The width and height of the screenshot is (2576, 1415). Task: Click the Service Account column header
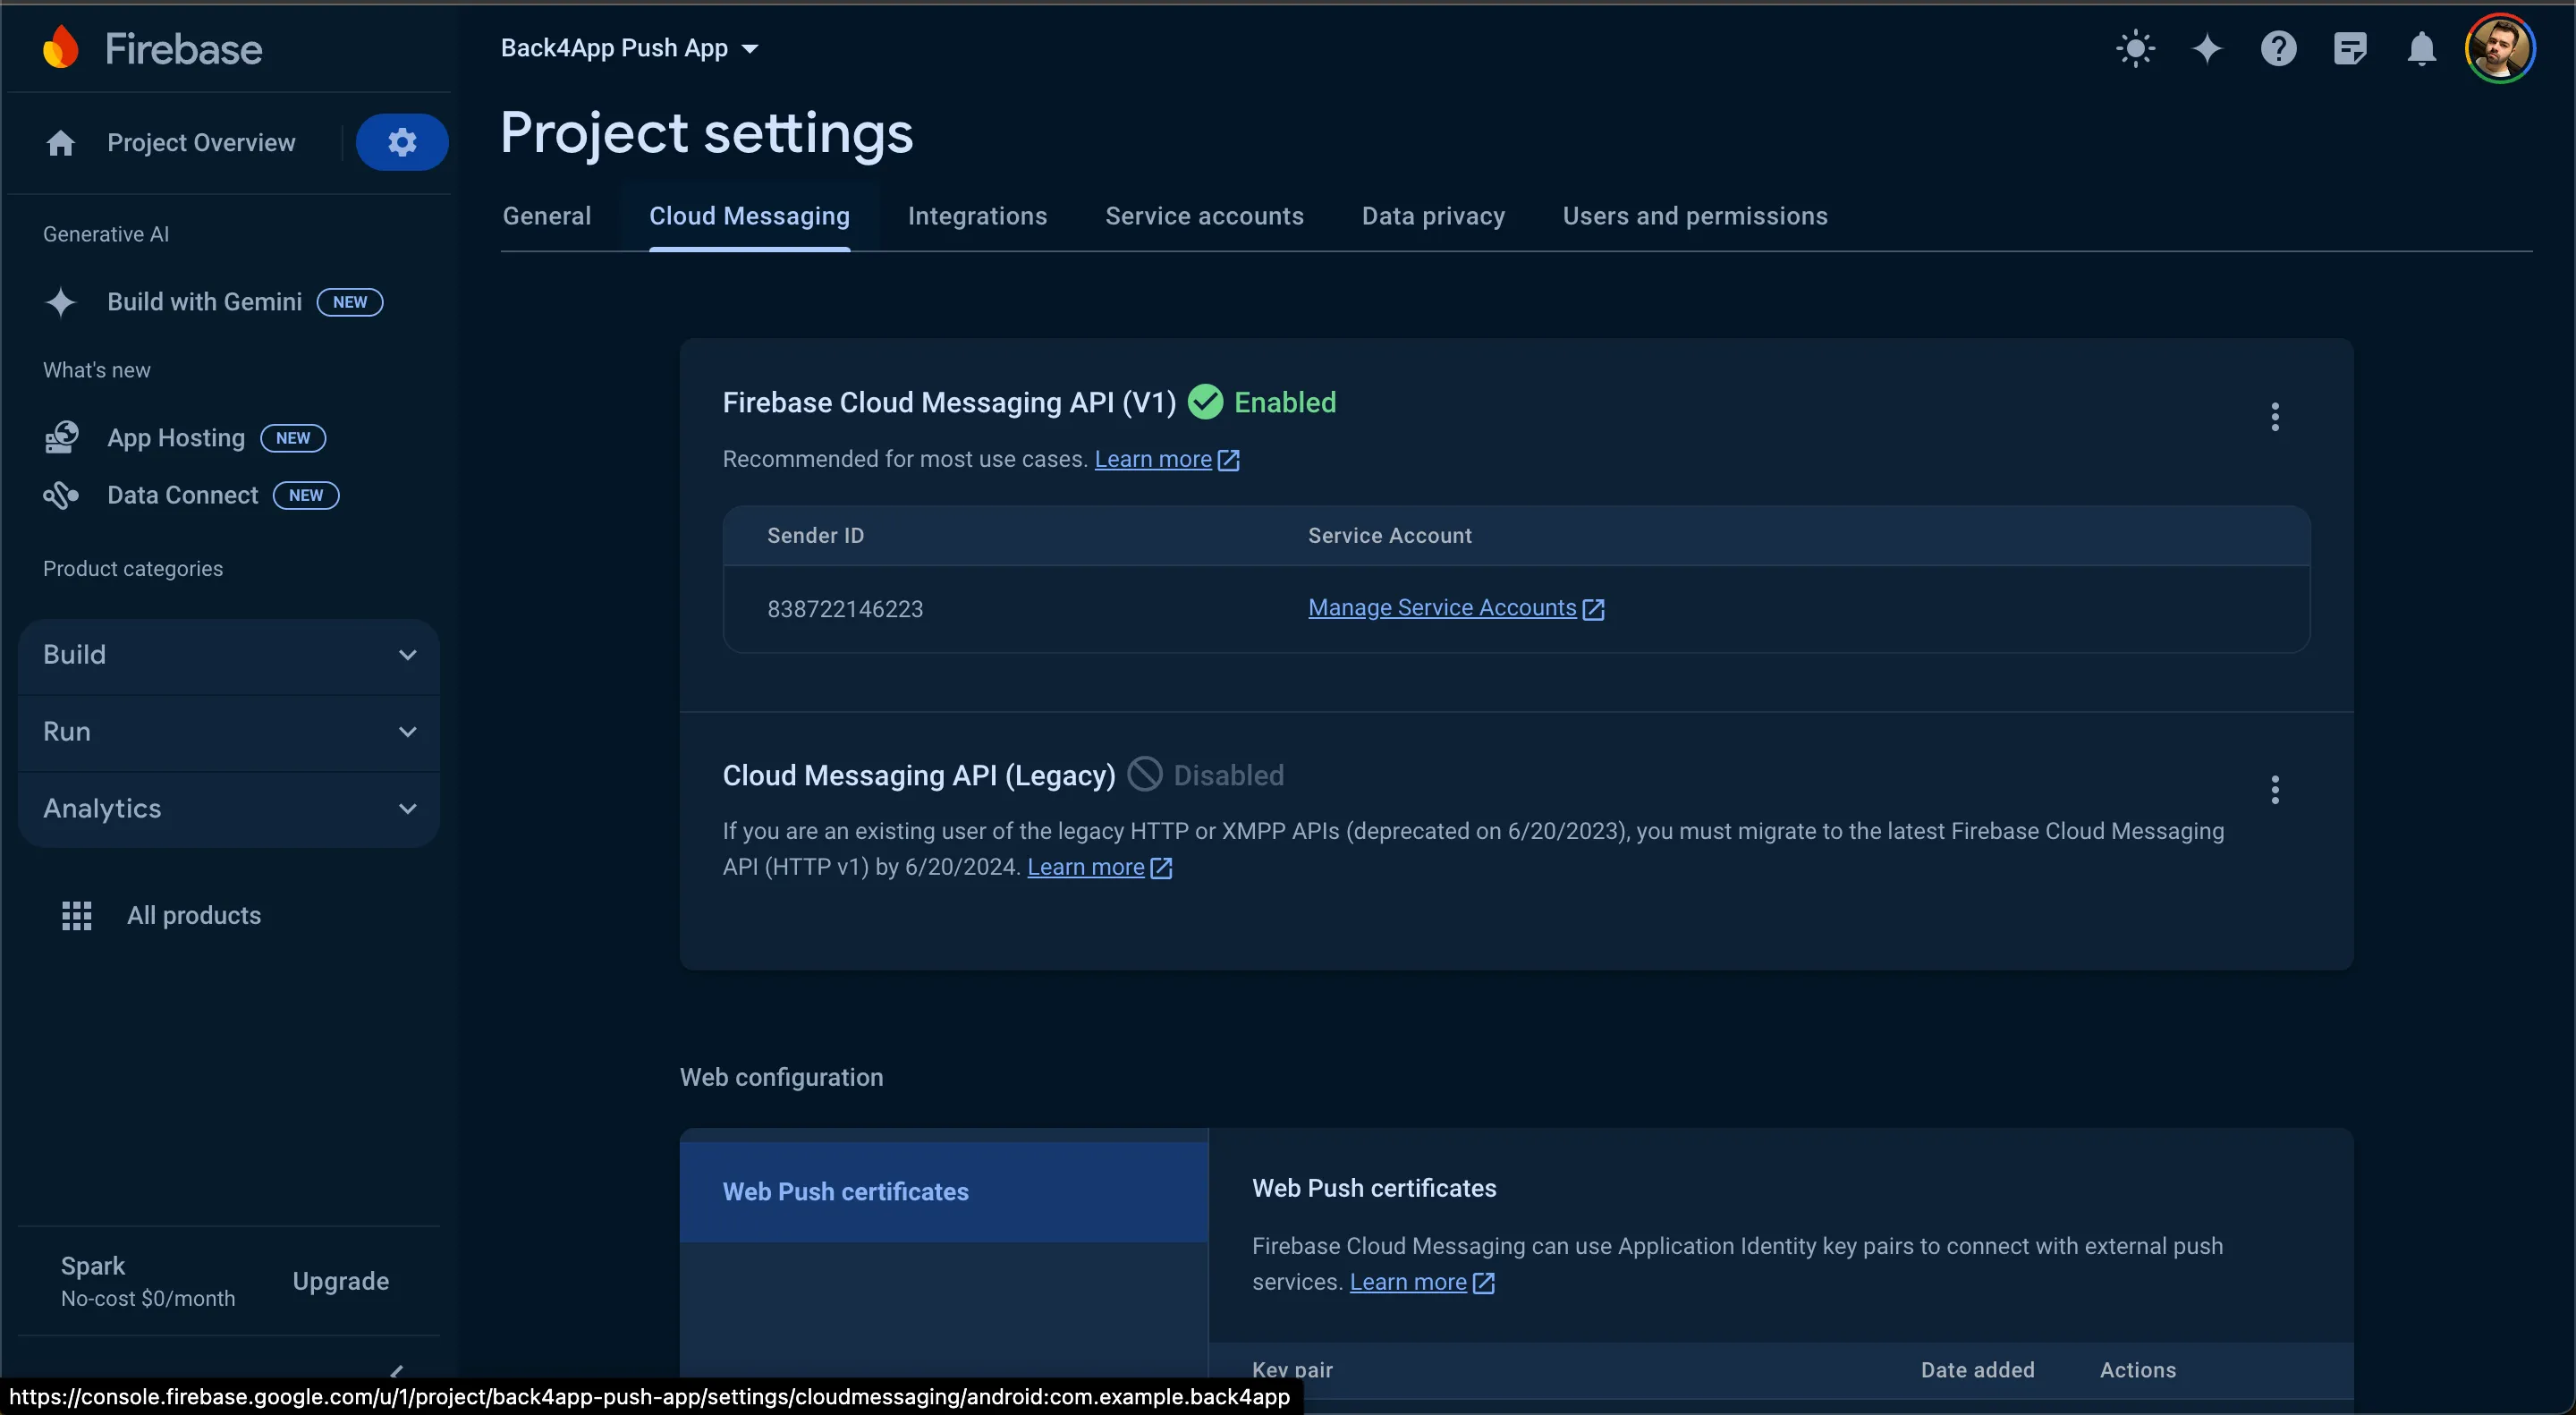coord(1390,536)
